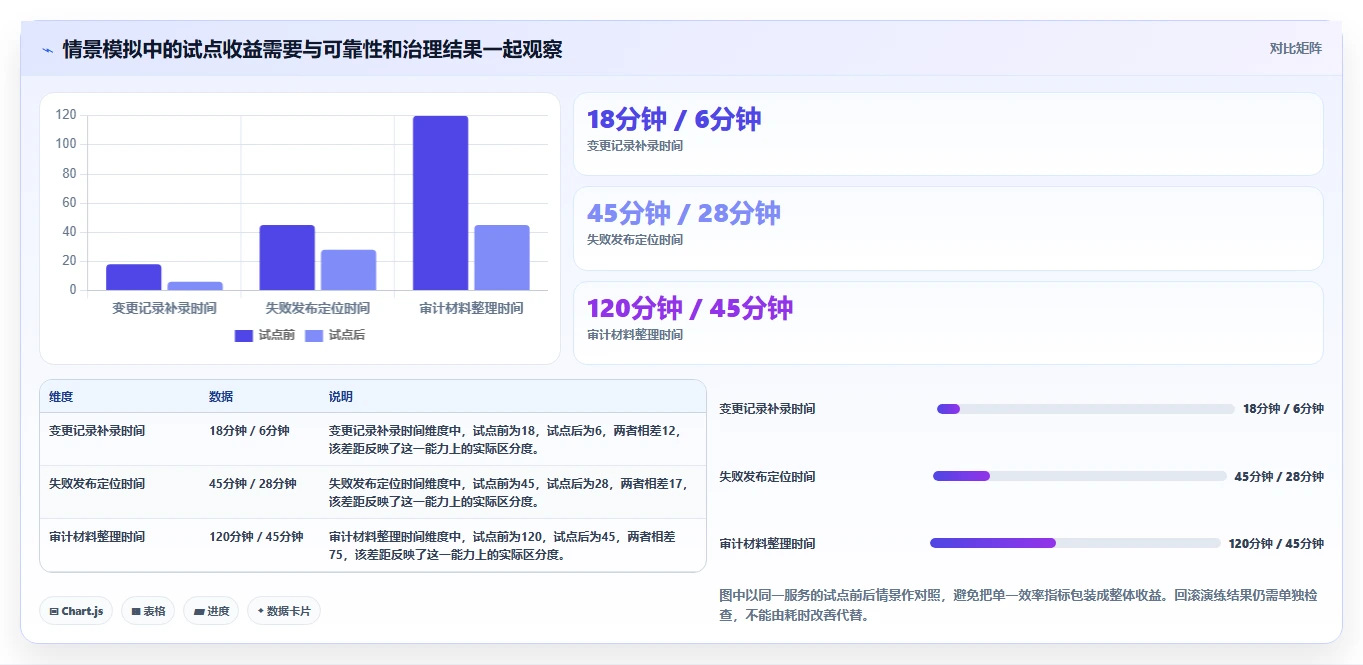Select the 18分钟 / 6分钟 data card
The width and height of the screenshot is (1363, 665).
948,134
